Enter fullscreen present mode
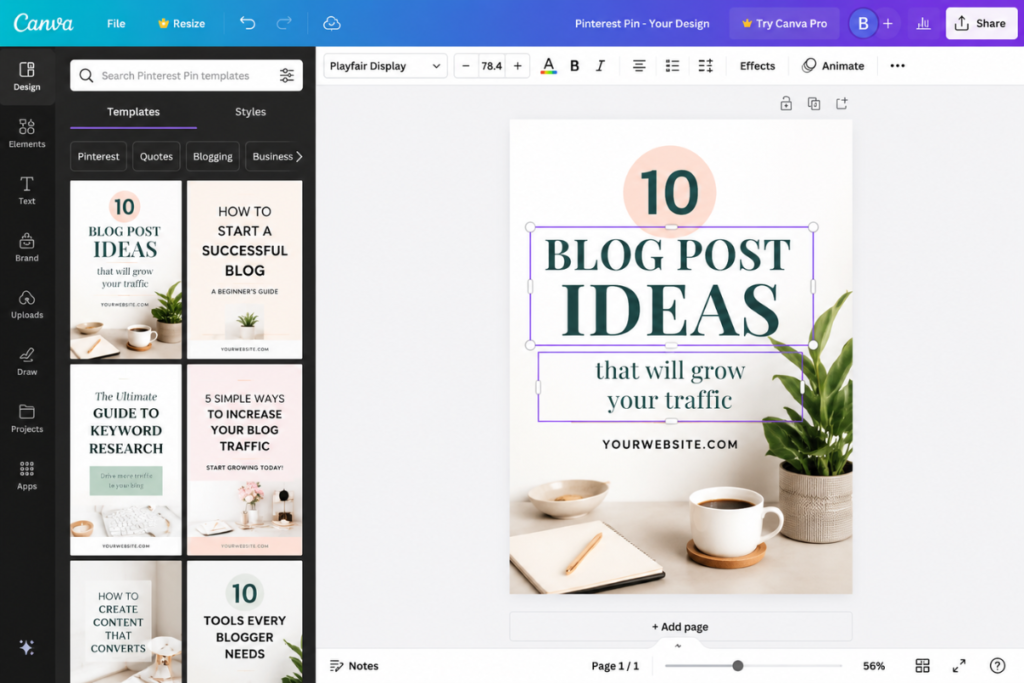The height and width of the screenshot is (683, 1024). click(x=959, y=665)
